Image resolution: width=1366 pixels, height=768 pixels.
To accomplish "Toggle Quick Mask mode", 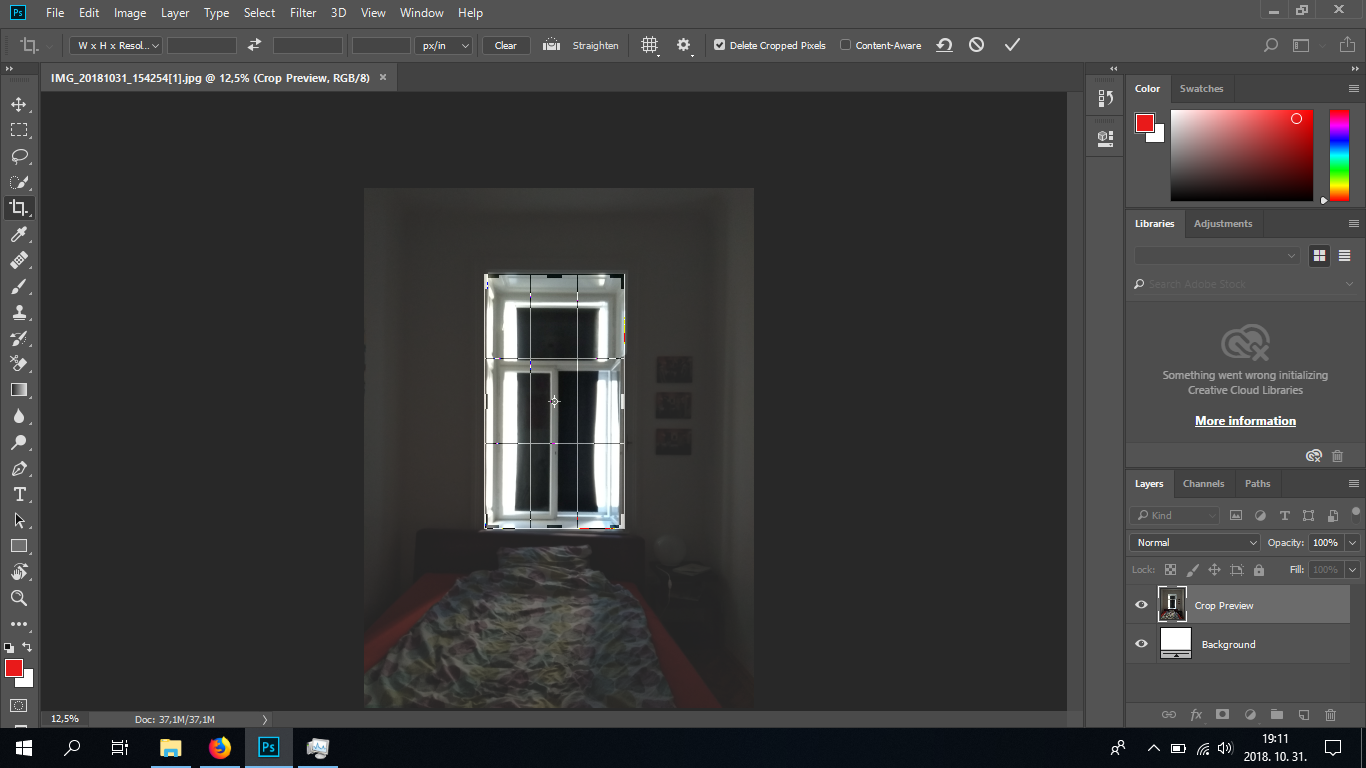I will [18, 705].
